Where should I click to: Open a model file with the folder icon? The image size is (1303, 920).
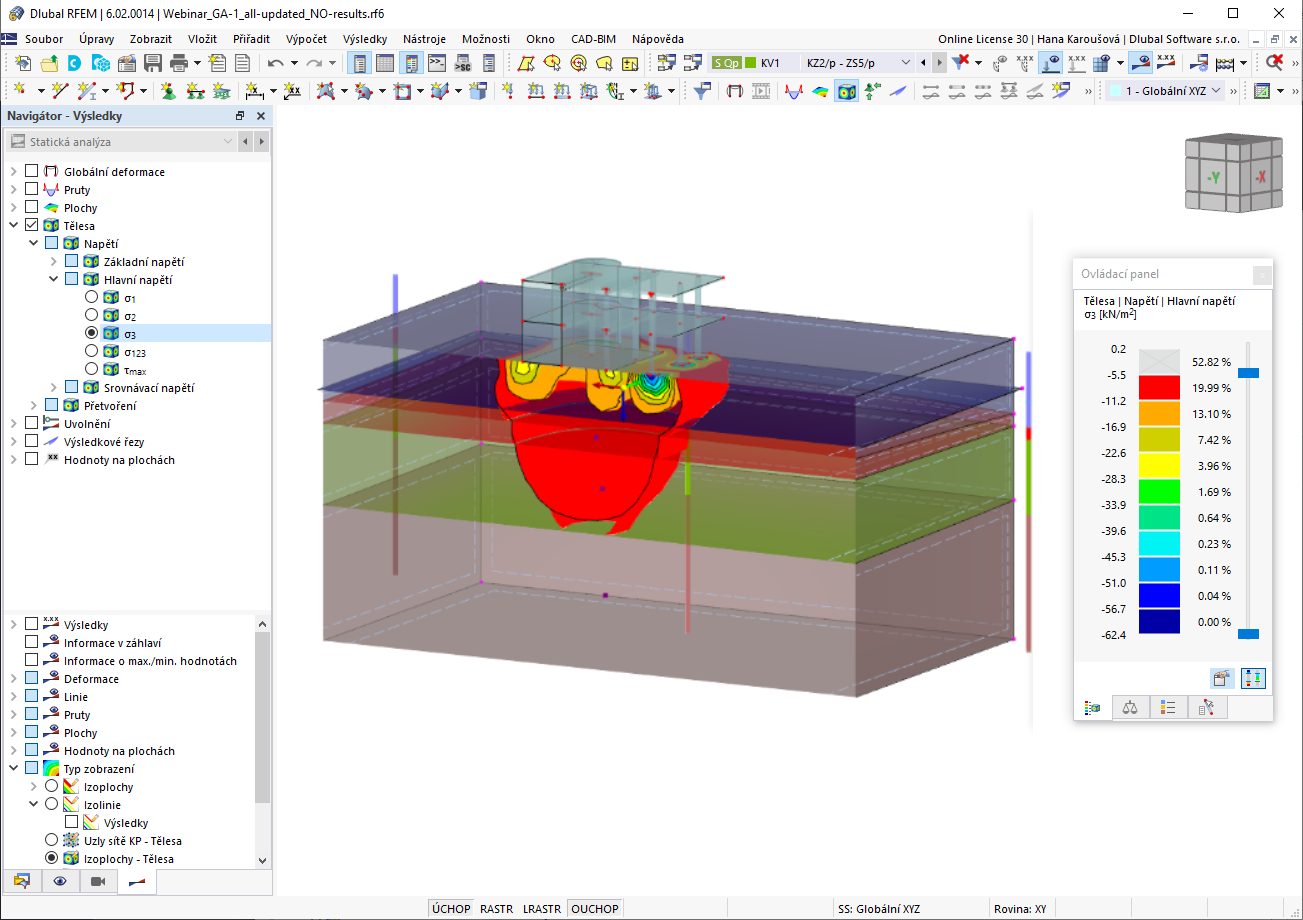[49, 63]
